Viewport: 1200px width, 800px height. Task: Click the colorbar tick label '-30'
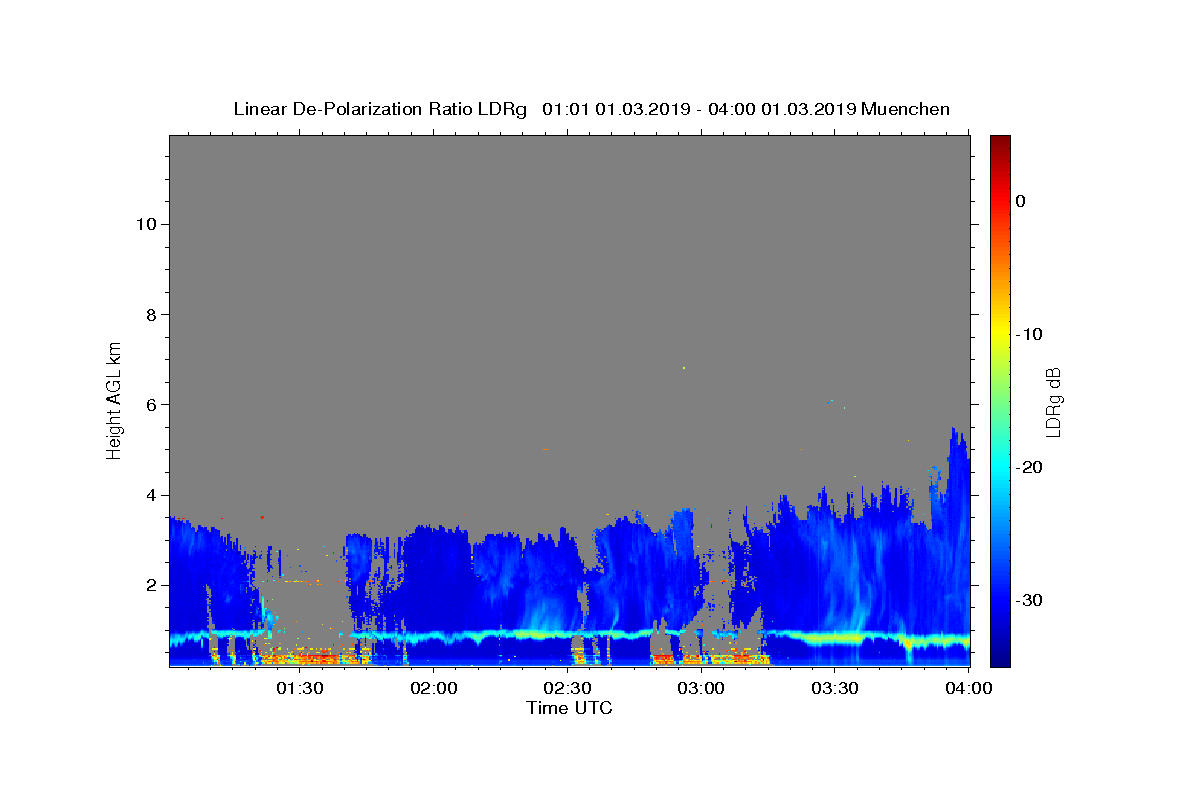[x=1030, y=600]
